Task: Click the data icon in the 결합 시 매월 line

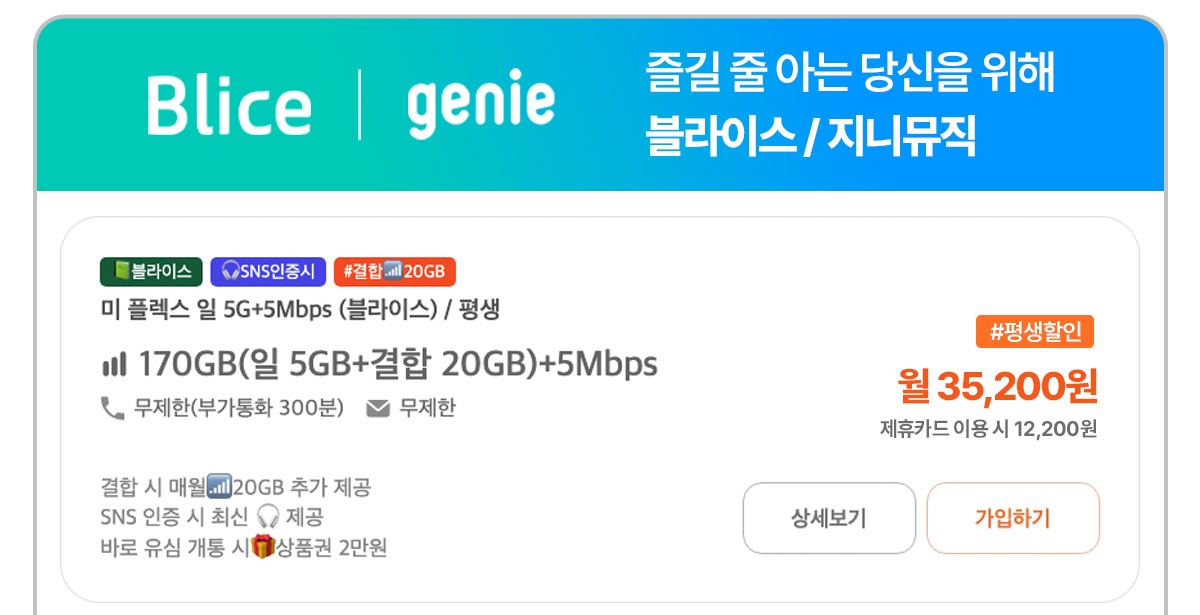Action: (x=220, y=487)
